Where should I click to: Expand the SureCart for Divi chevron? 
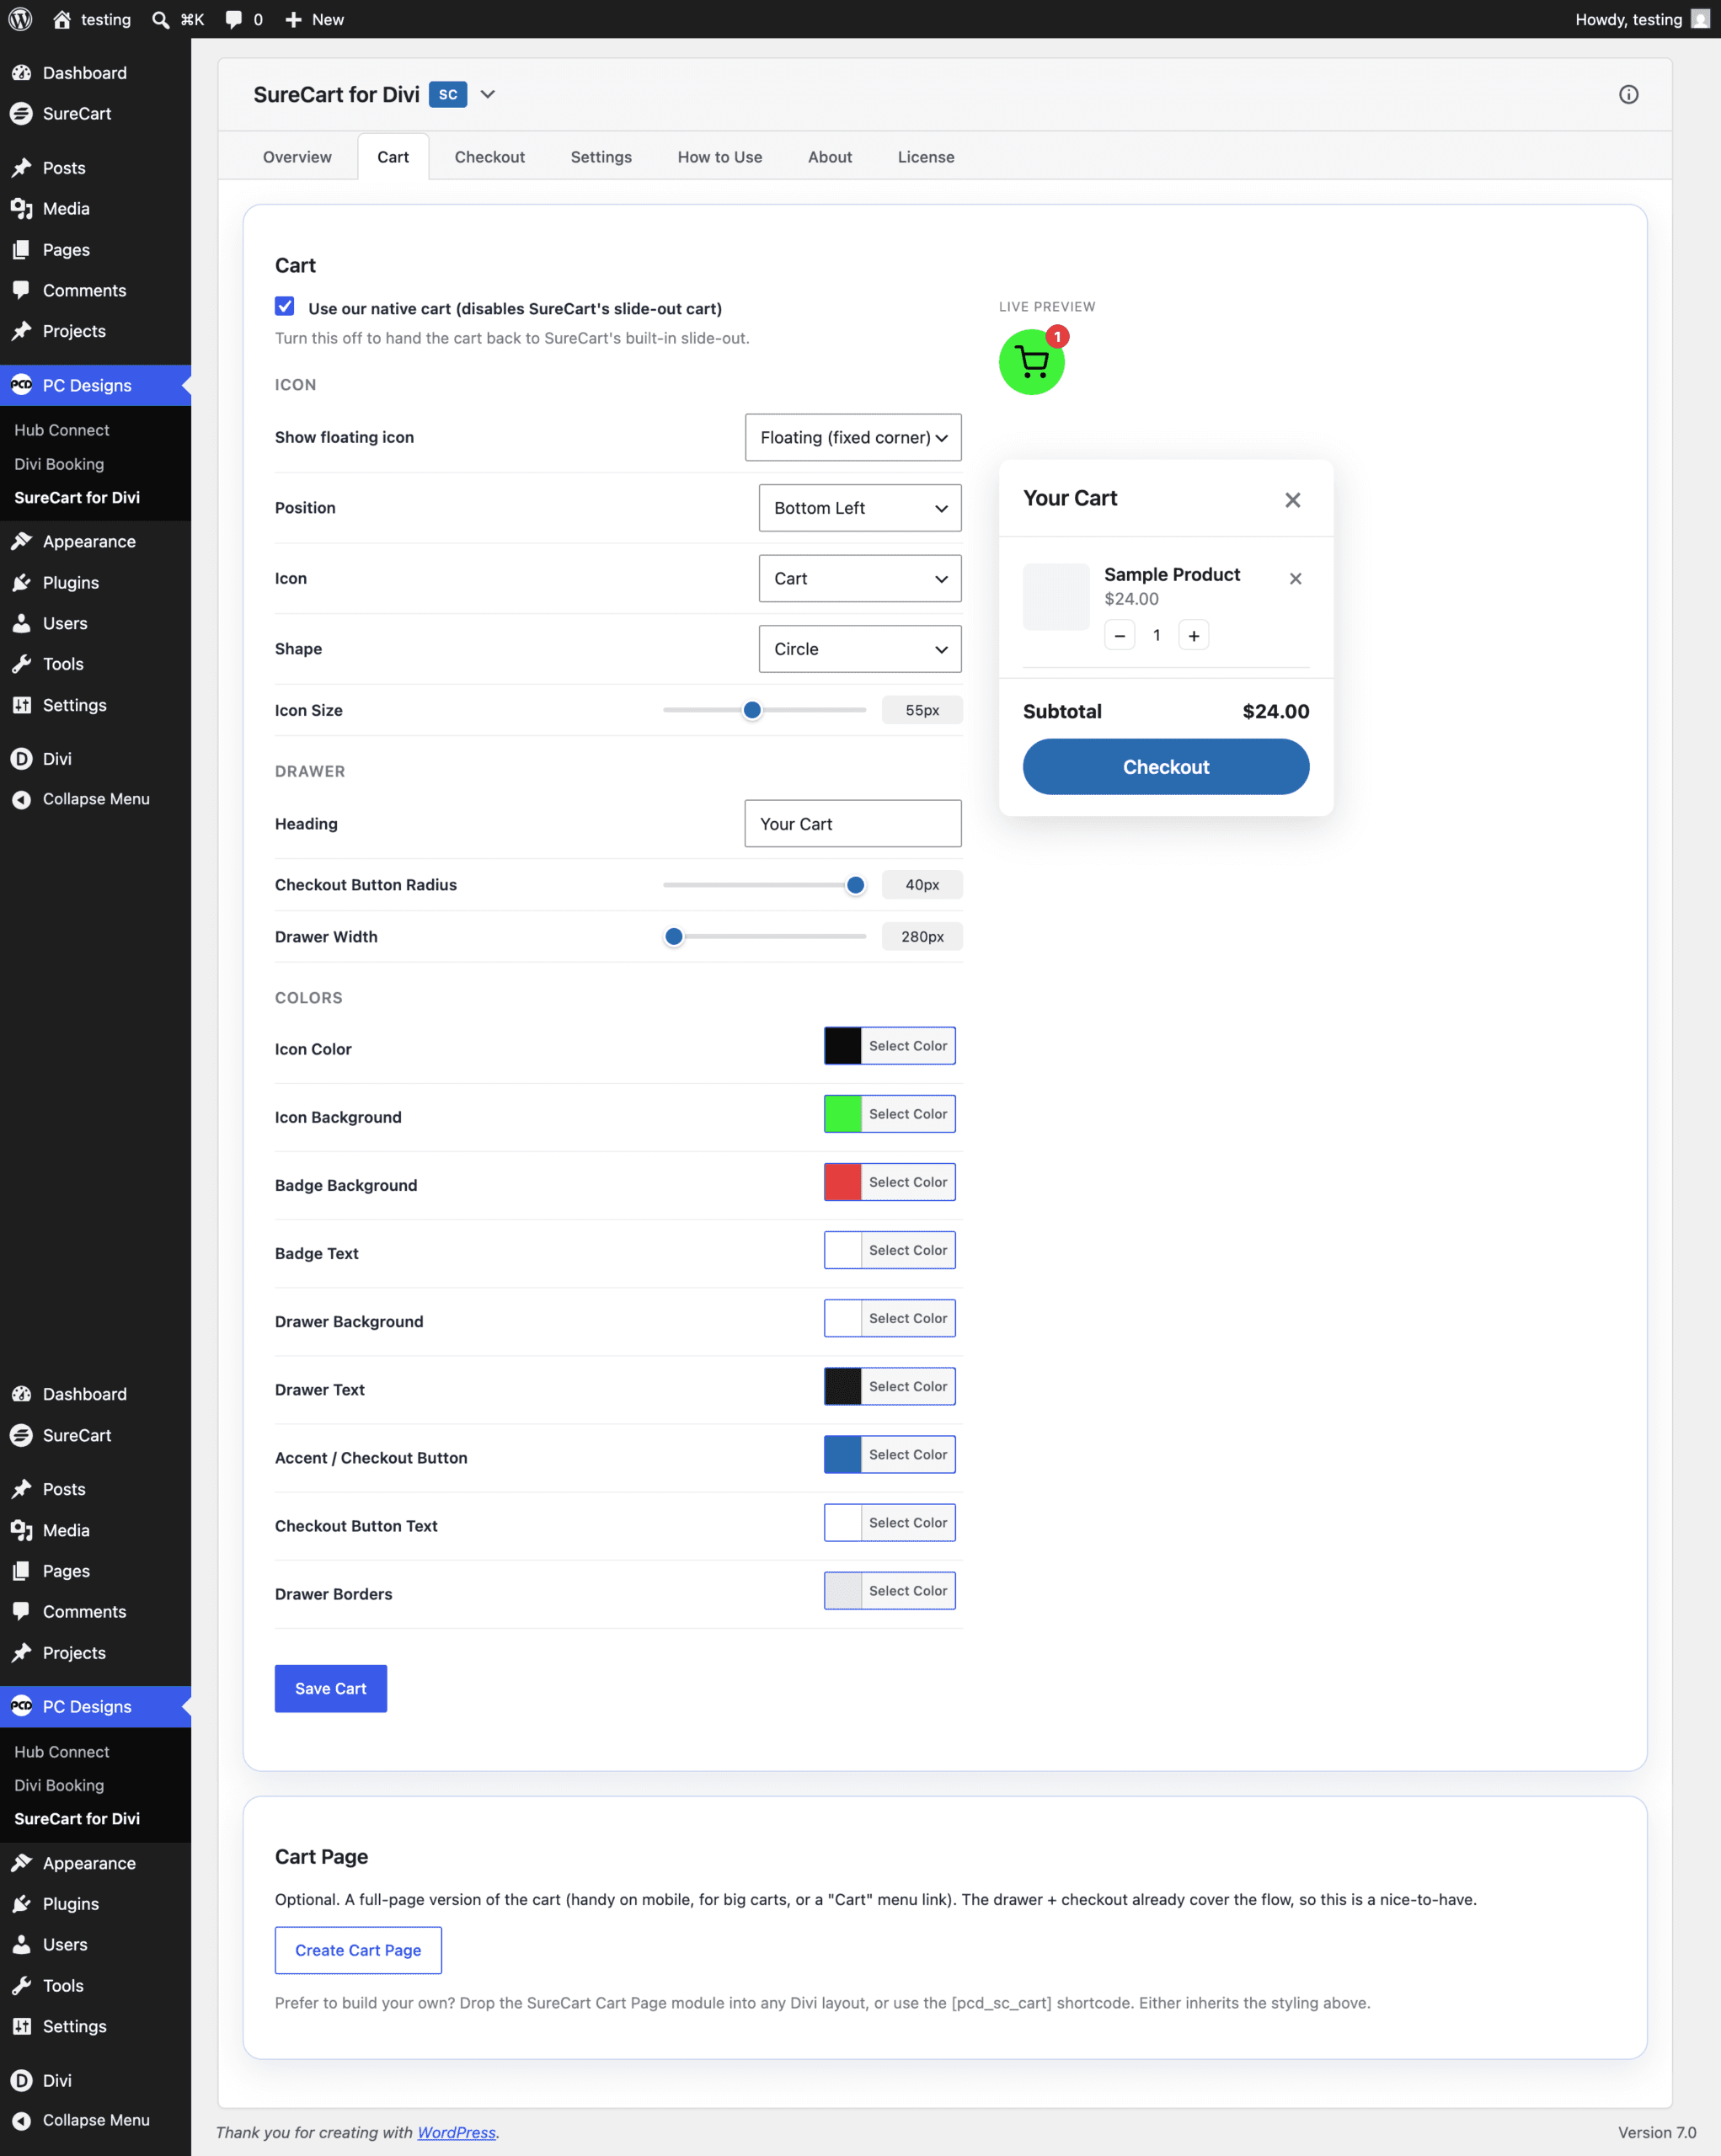click(488, 94)
